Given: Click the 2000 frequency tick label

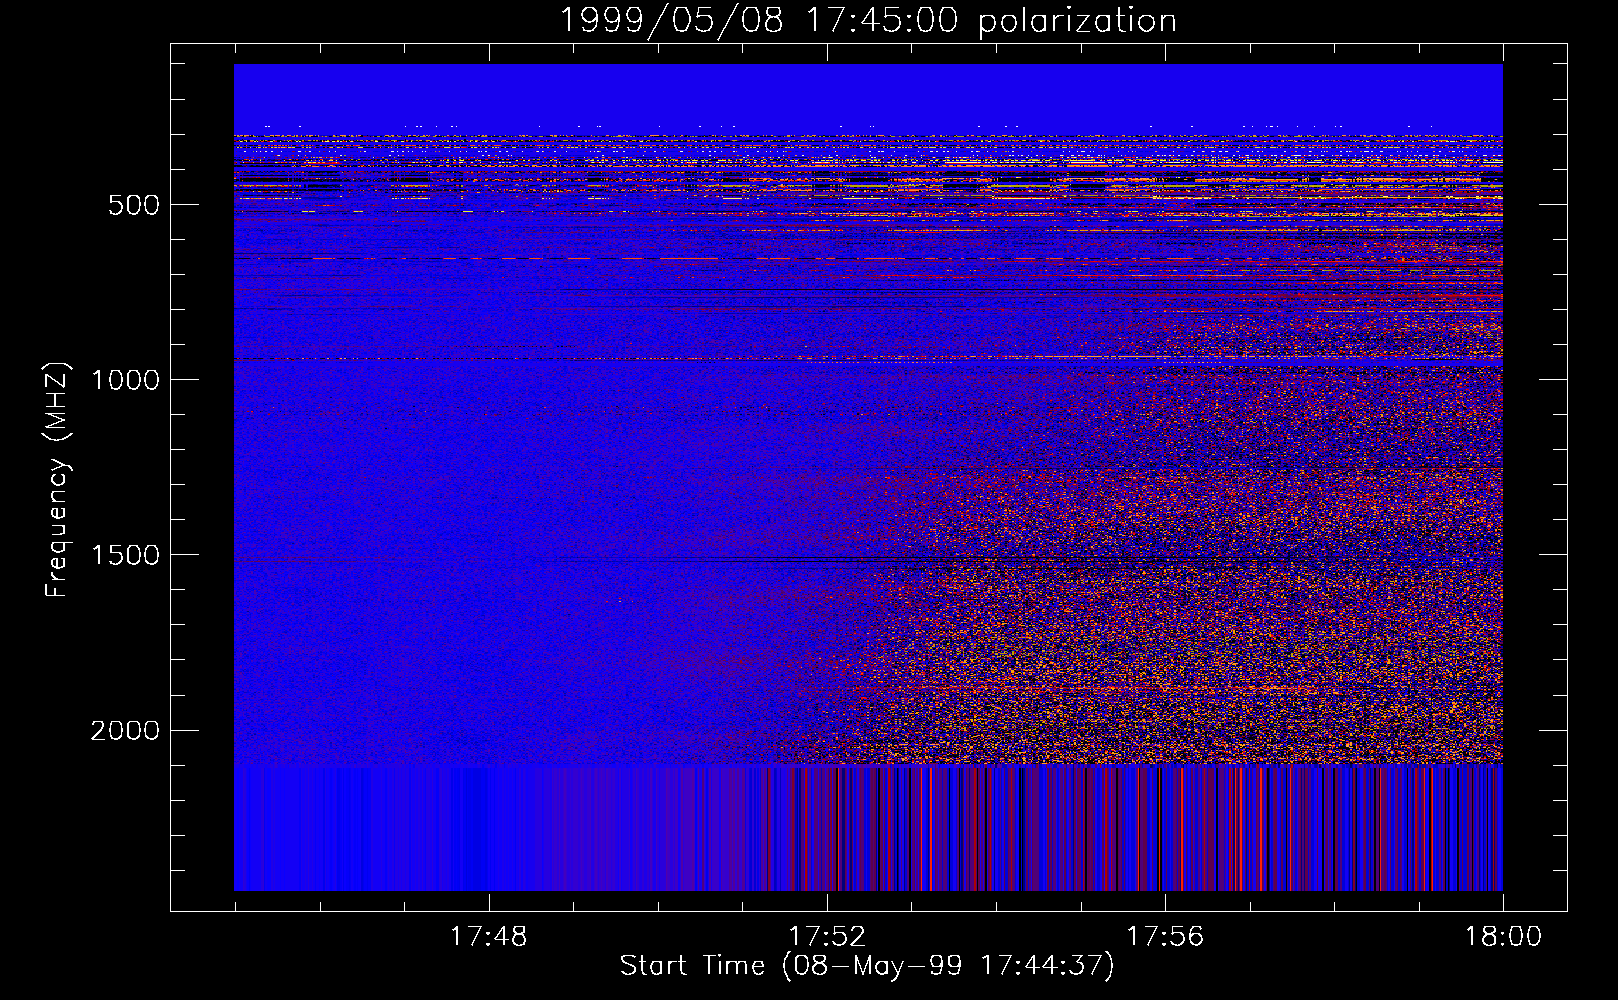Looking at the screenshot, I should [x=125, y=731].
